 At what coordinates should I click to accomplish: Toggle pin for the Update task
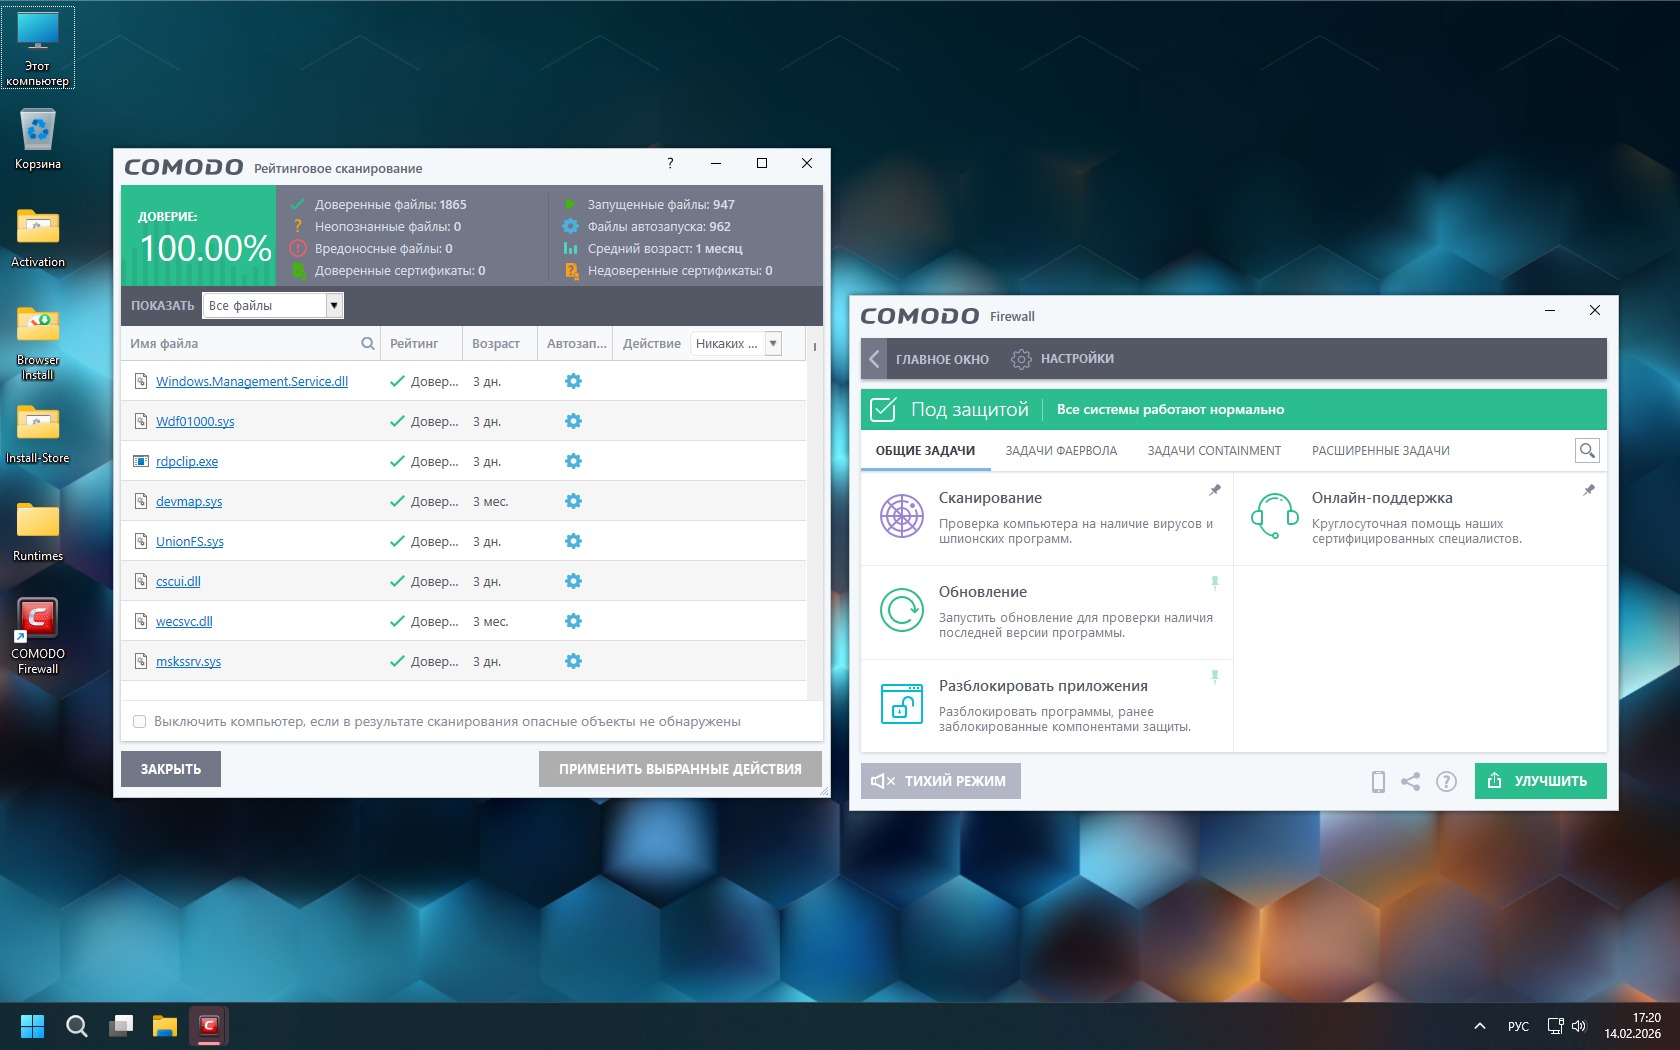point(1215,583)
